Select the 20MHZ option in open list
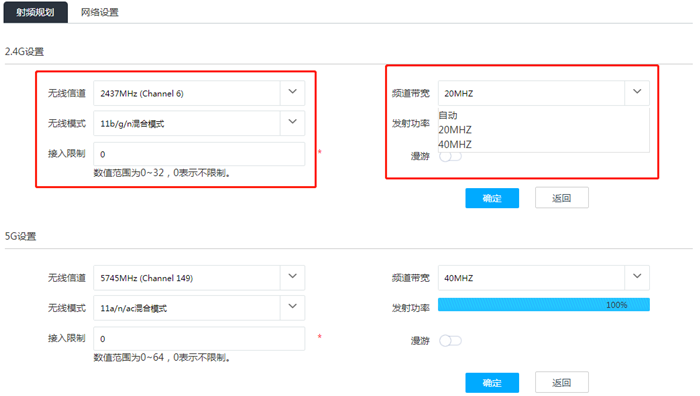Screen dimensions: 700x396 coord(455,130)
